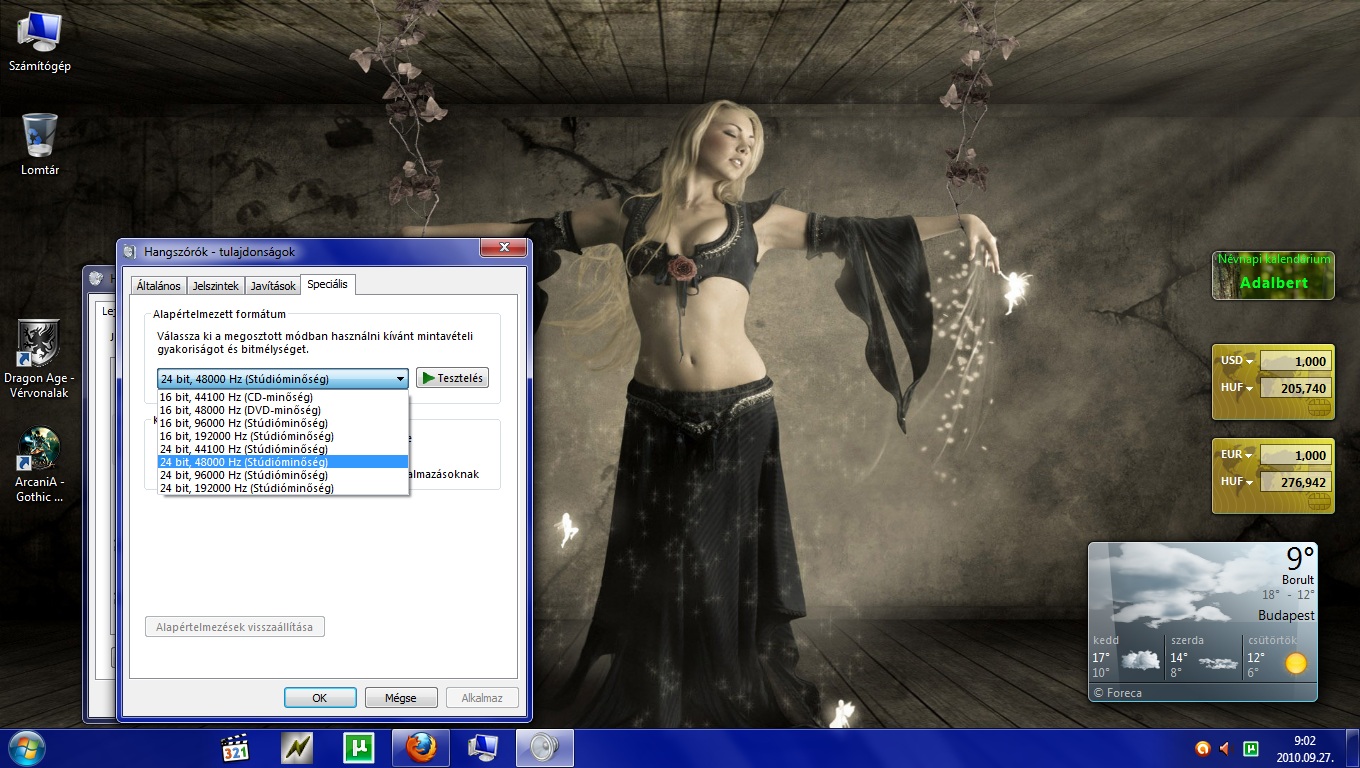The image size is (1360, 768).
Task: Click the sun icon for csütörtök forecast
Action: pyautogui.click(x=1296, y=663)
